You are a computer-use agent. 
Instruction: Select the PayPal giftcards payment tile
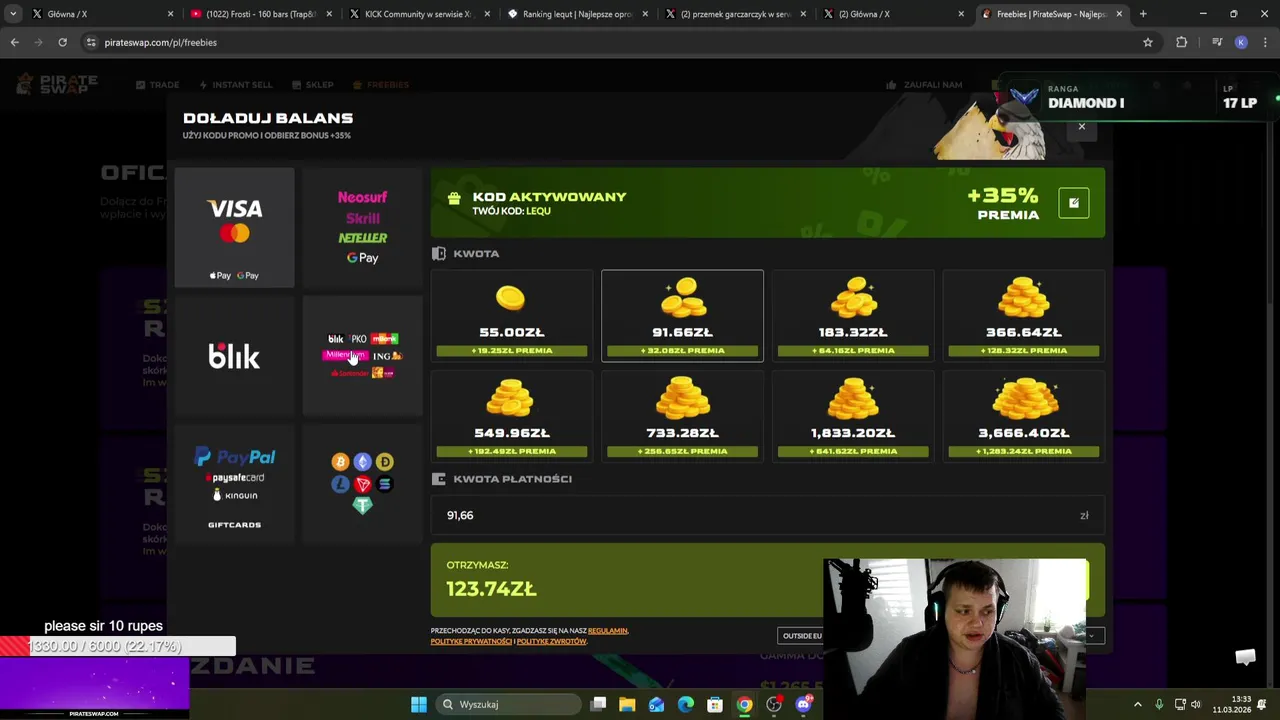pyautogui.click(x=234, y=484)
